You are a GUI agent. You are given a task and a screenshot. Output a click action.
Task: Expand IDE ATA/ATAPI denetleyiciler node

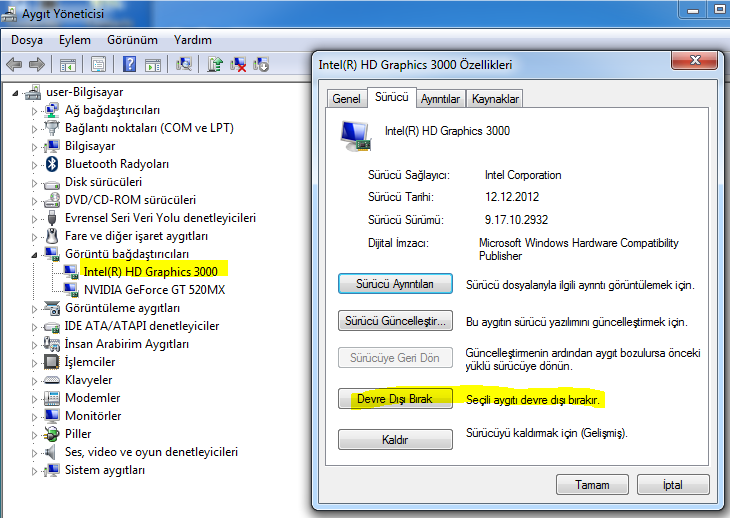(x=34, y=327)
